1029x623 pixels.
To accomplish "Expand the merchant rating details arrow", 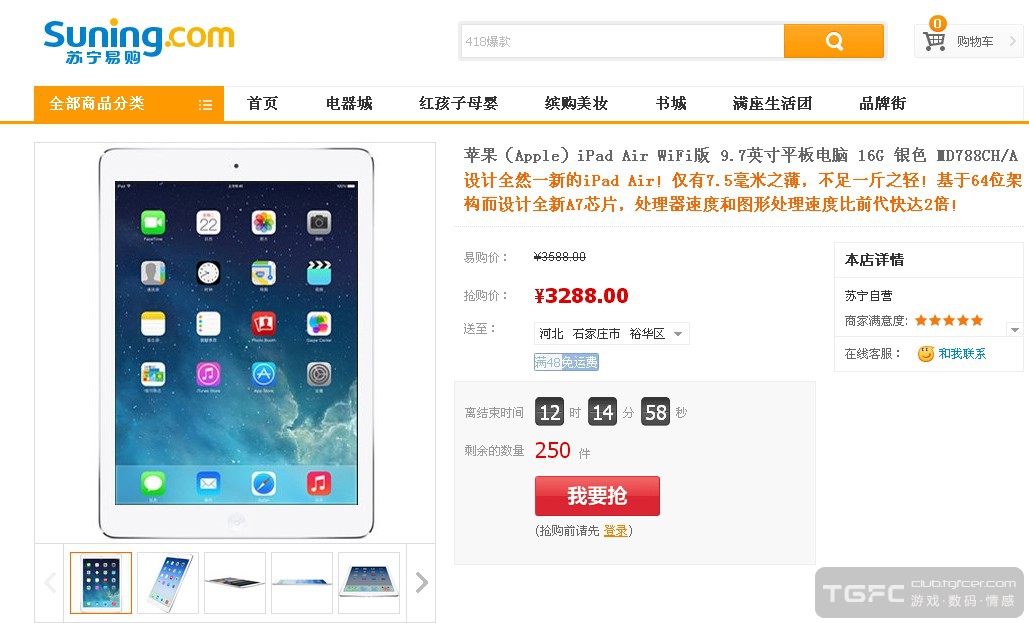I will pos(1015,330).
